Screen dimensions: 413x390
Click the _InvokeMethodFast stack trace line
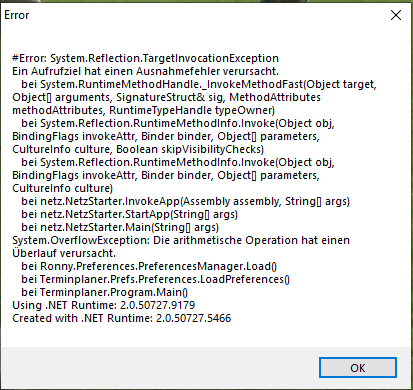[199, 84]
